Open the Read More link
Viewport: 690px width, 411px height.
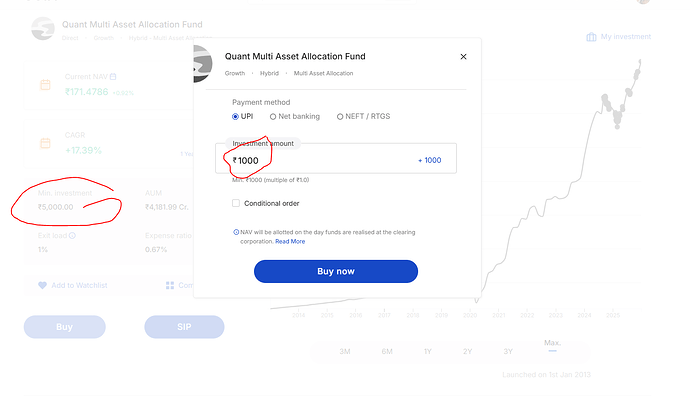point(290,241)
